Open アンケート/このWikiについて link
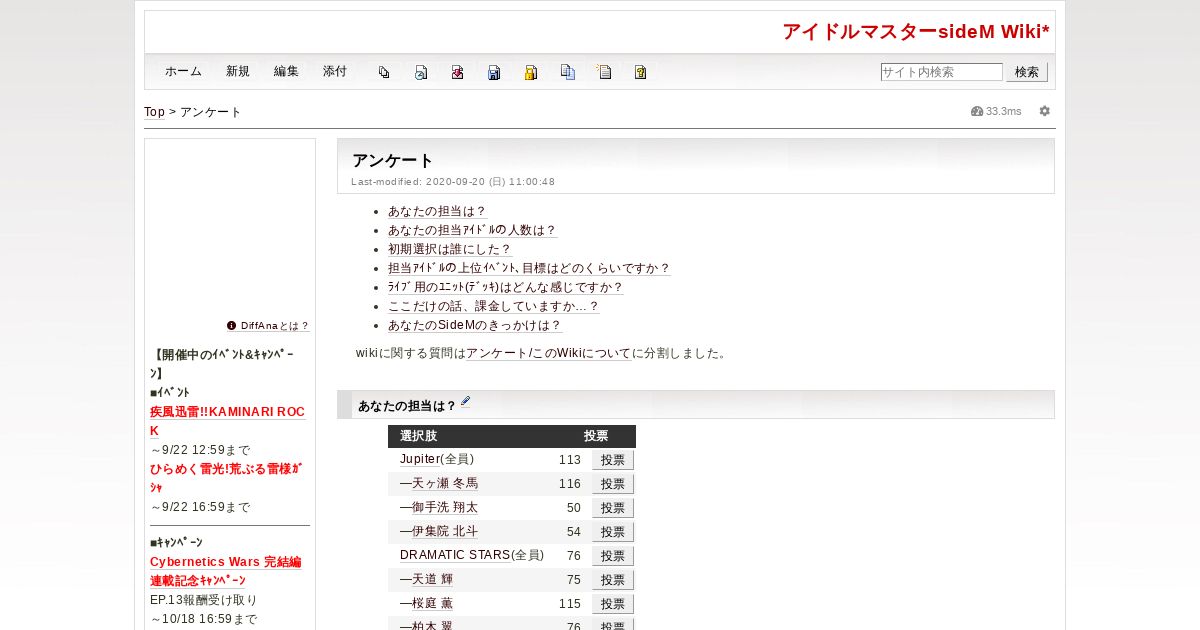The height and width of the screenshot is (630, 1200). tap(548, 353)
